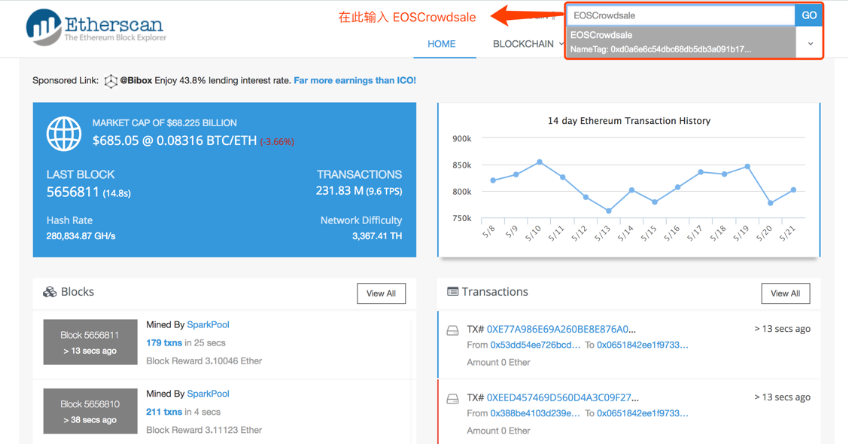Screen dimensions: 848x444
Task: Open sender address 0x53dd54ee726bcd link
Action: [536, 345]
